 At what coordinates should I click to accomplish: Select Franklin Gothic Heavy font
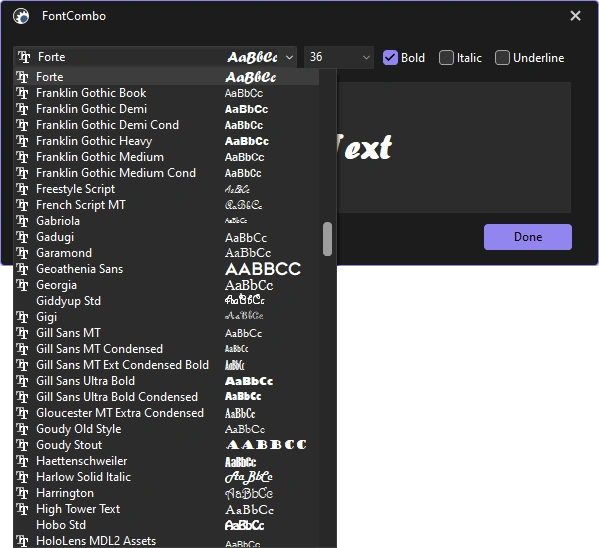pos(167,141)
